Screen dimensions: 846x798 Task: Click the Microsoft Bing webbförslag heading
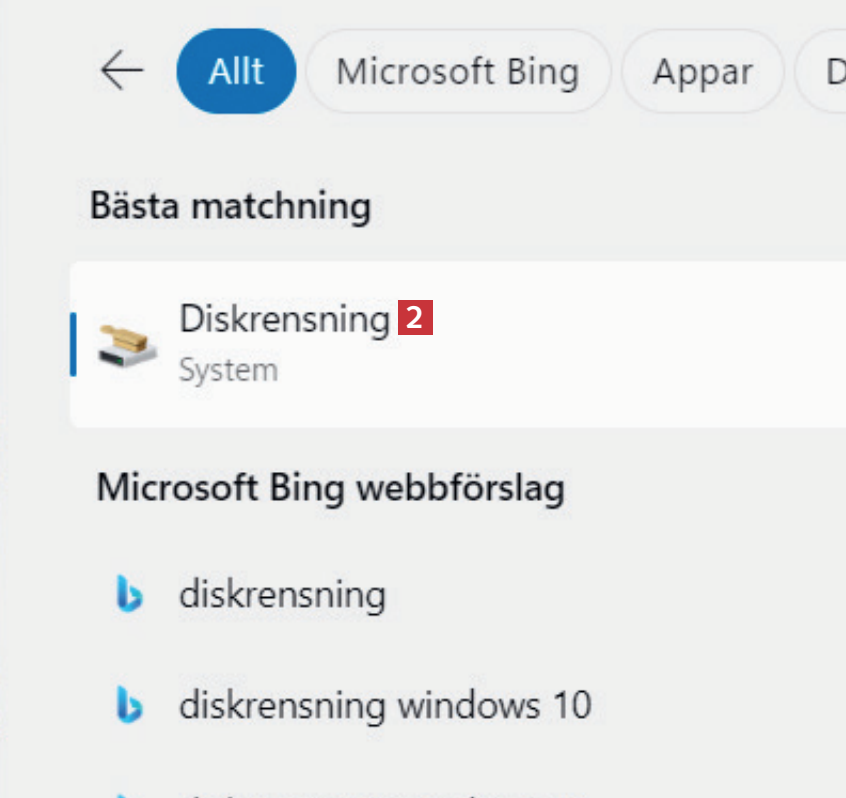click(330, 488)
